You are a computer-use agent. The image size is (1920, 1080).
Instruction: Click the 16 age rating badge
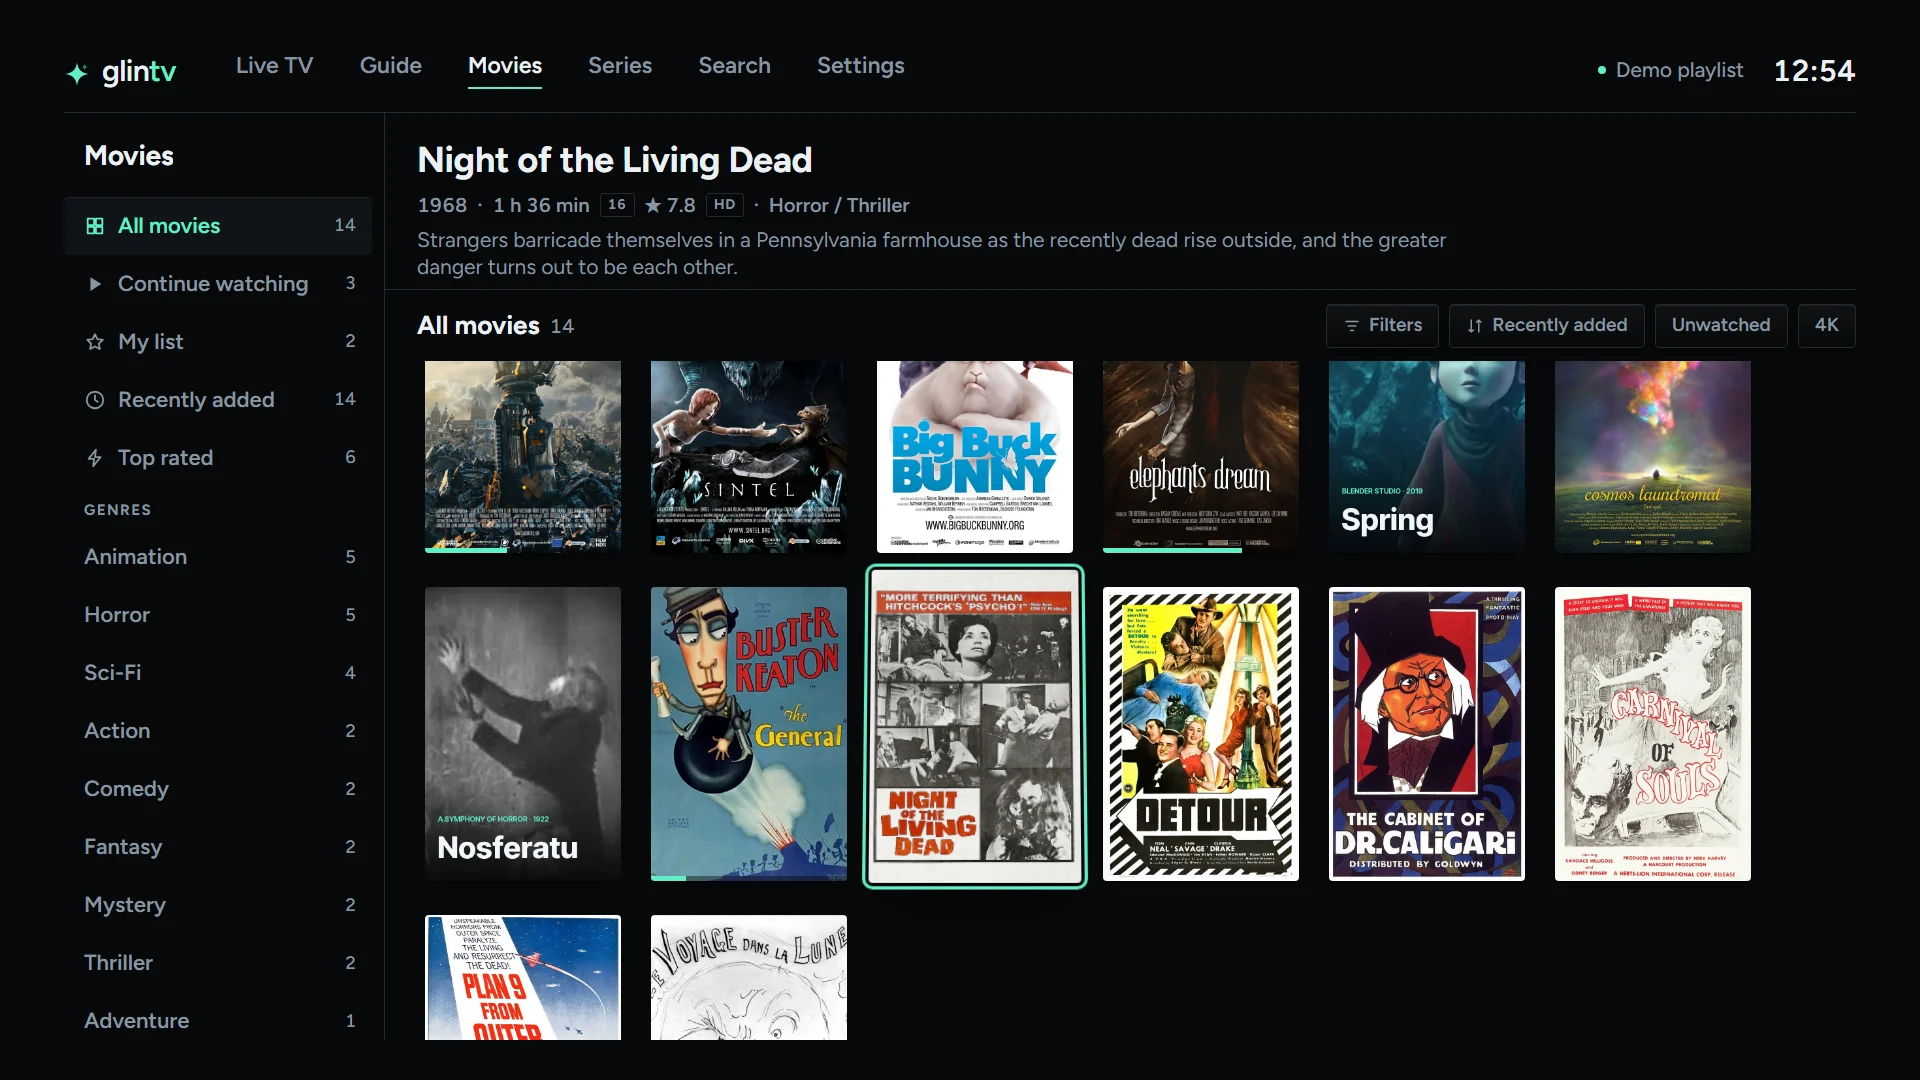click(x=617, y=205)
